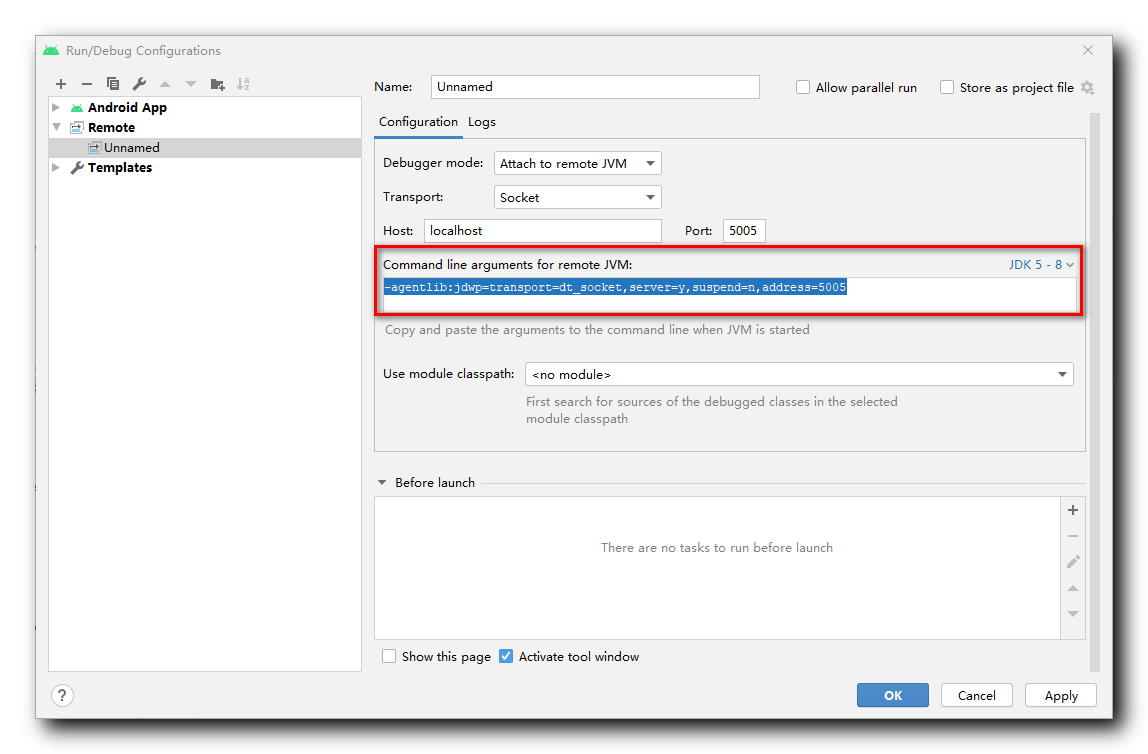Click 'There are no tasks to run before launch'
This screenshot has width=1148, height=754.
click(717, 548)
